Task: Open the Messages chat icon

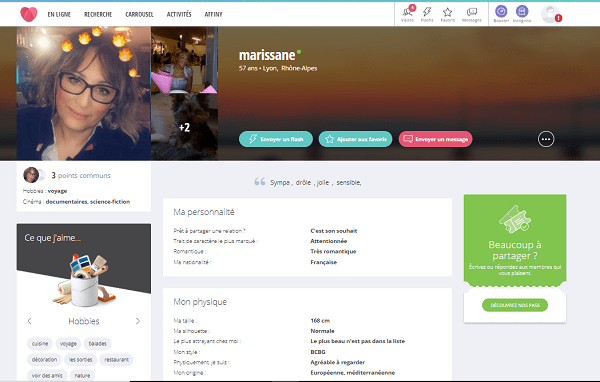Action: click(x=471, y=14)
